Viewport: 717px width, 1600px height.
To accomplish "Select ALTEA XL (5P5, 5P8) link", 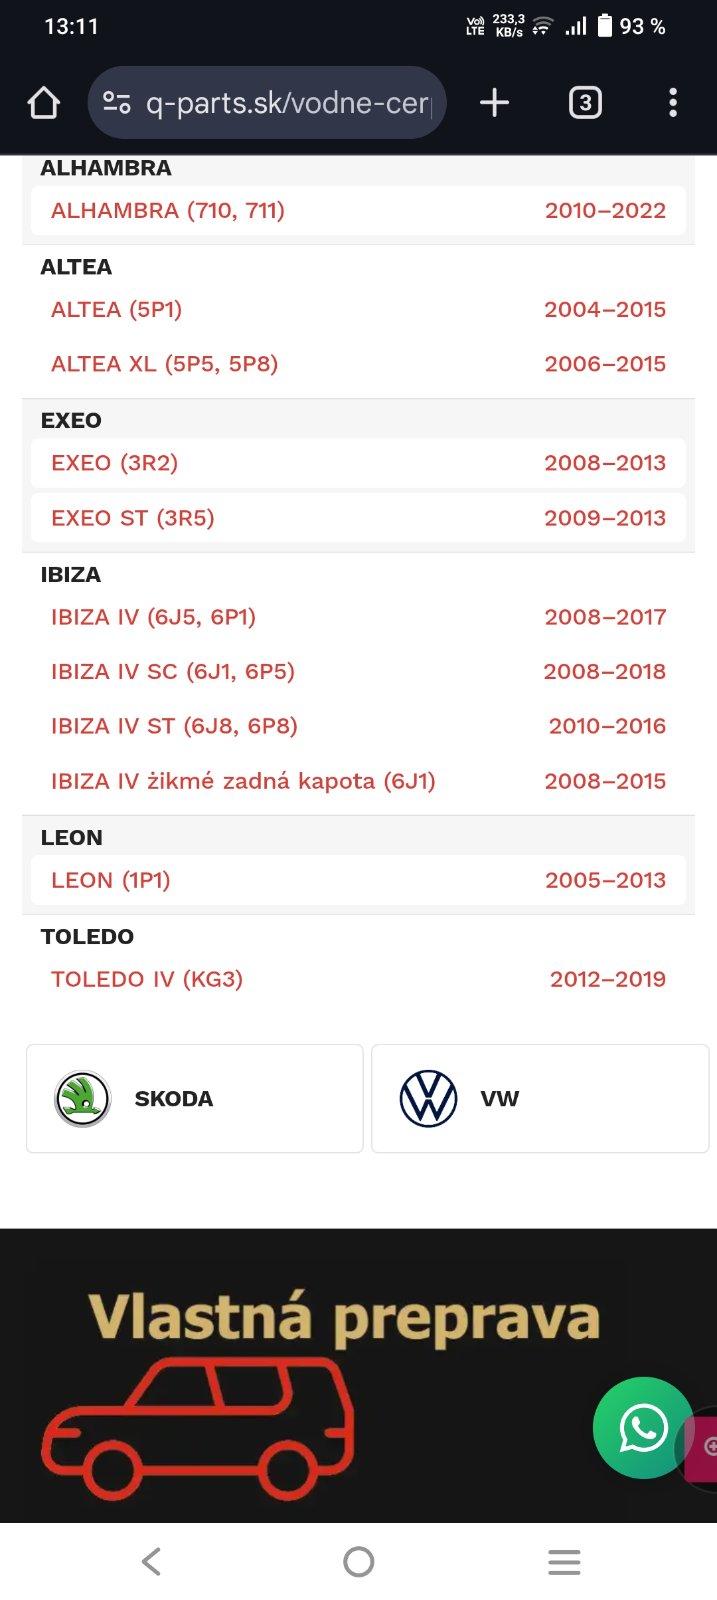I will coord(165,364).
